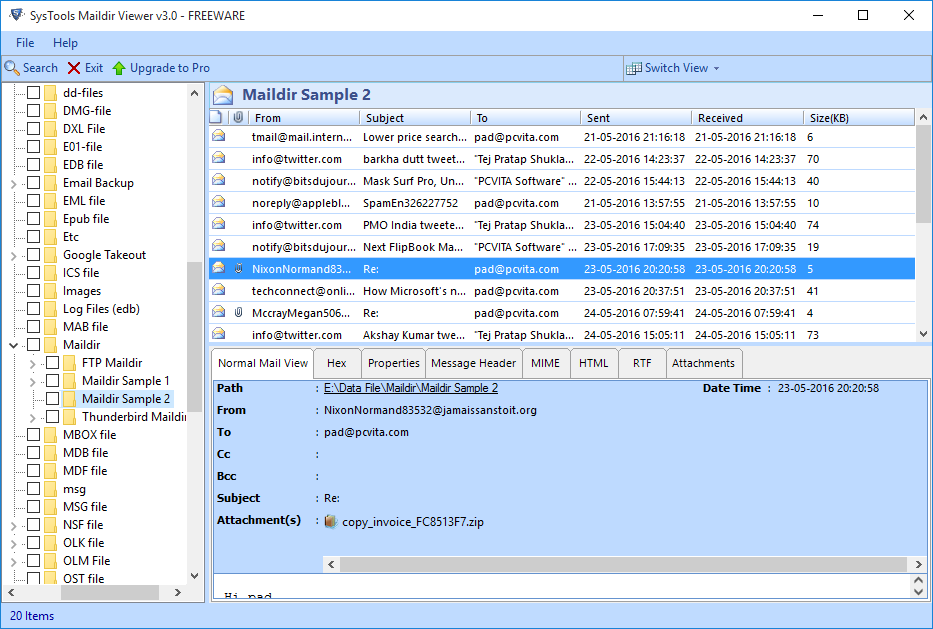Viewport: 933px width, 629px height.
Task: Click folder icon of Email Backup
Action: [x=51, y=183]
